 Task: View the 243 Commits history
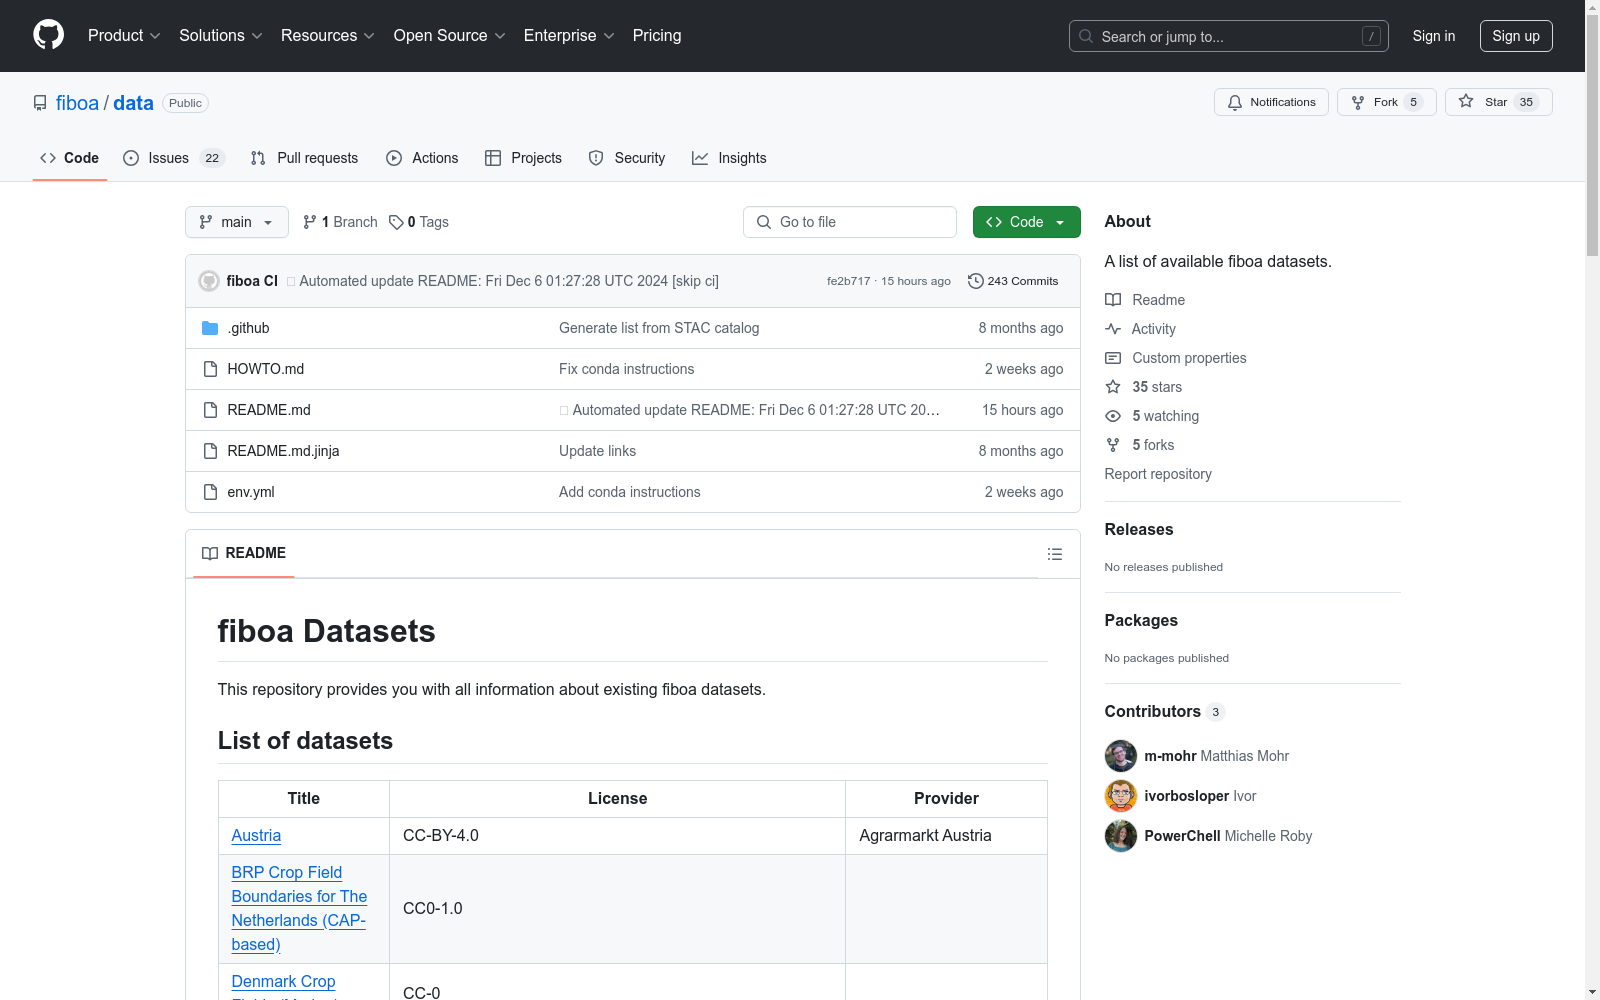[1013, 281]
